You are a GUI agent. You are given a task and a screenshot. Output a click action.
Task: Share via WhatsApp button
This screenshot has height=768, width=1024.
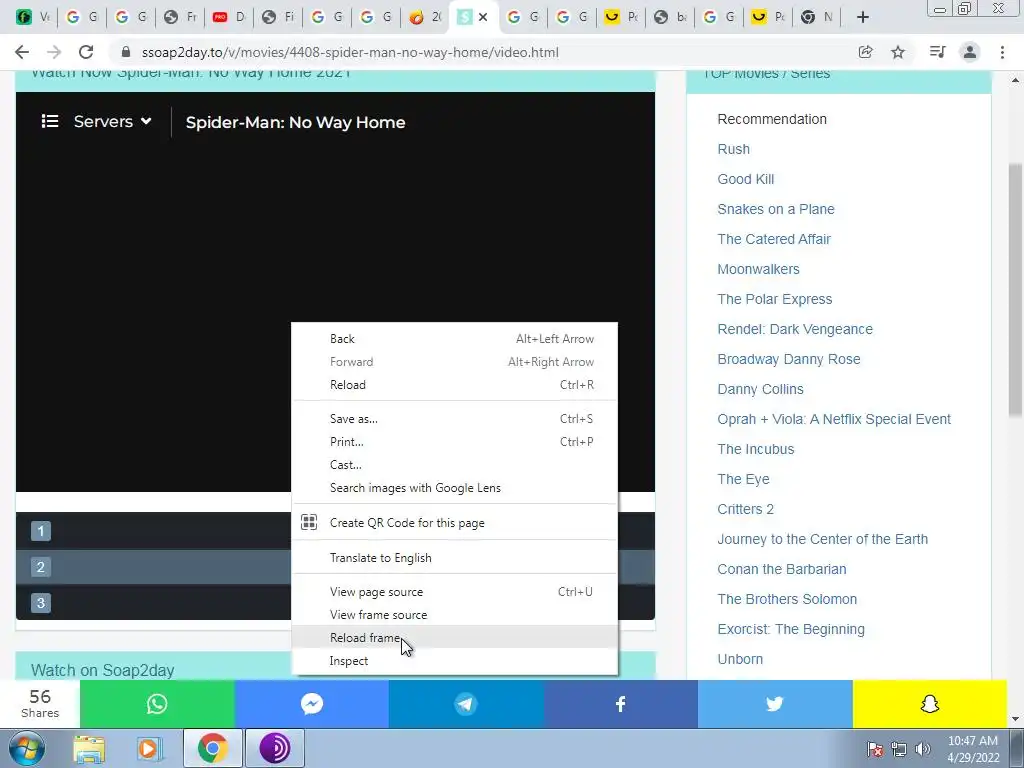(157, 703)
